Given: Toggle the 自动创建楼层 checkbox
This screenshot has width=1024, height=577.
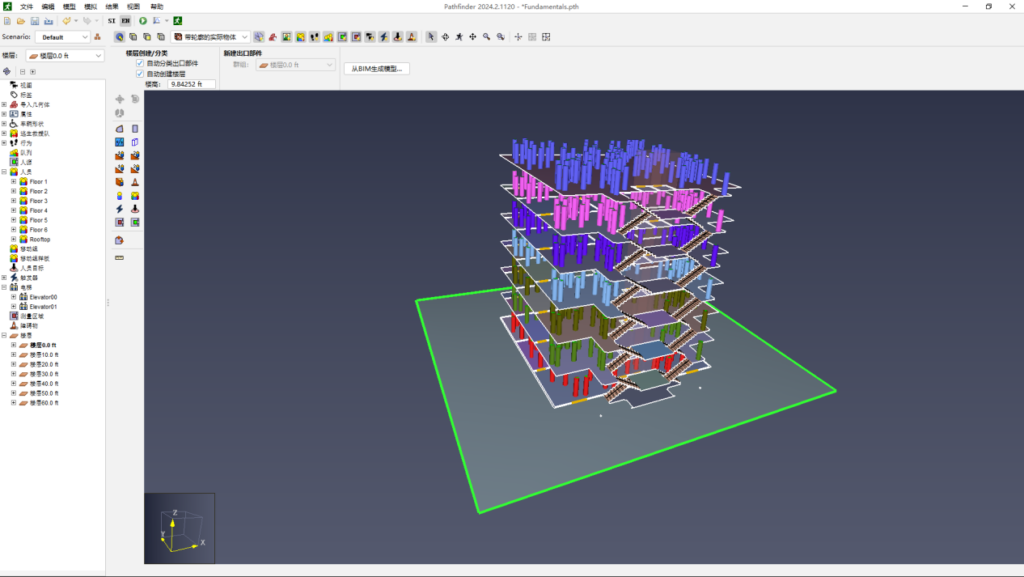Looking at the screenshot, I should click(140, 73).
